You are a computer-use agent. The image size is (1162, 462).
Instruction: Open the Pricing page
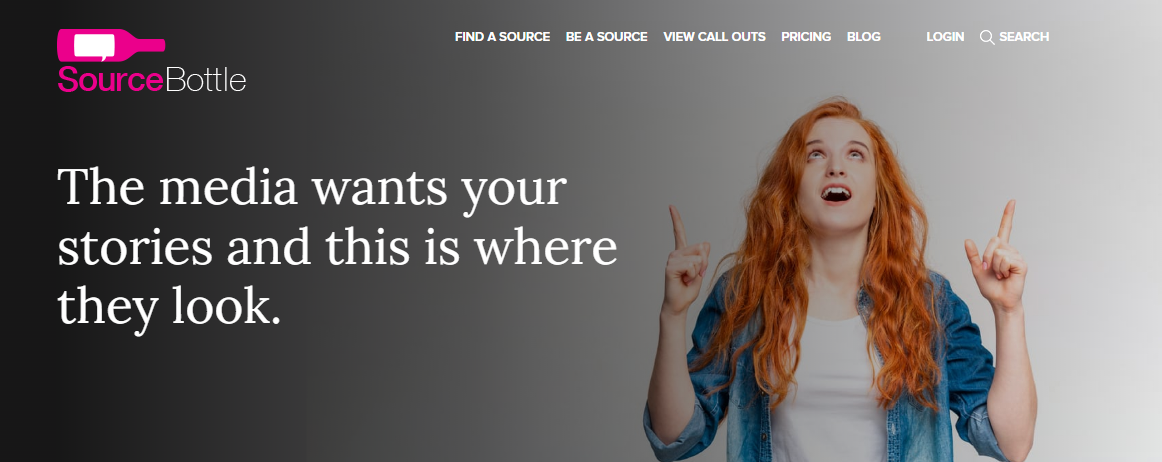pyautogui.click(x=806, y=36)
